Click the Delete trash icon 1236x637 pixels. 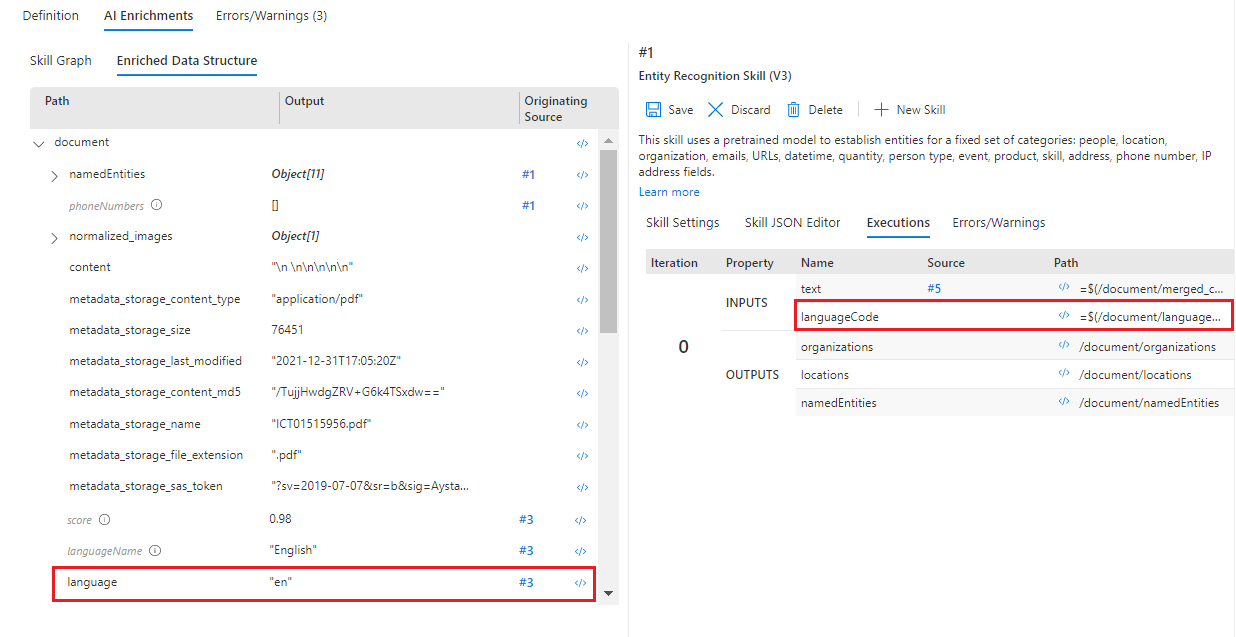pos(793,110)
